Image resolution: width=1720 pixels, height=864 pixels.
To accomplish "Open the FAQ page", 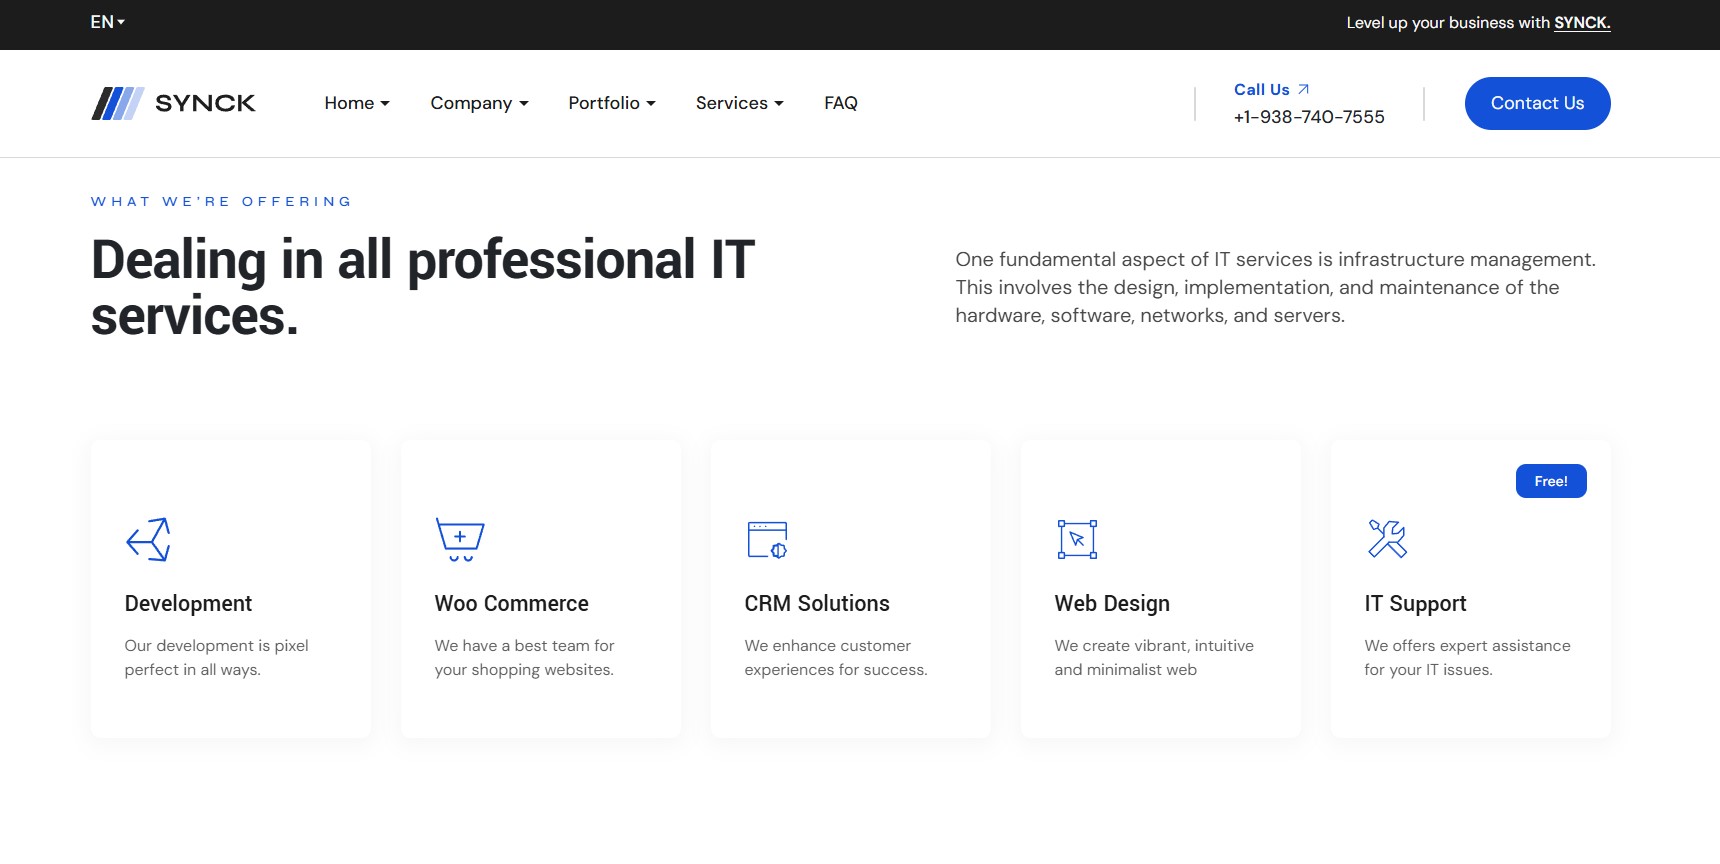I will click(x=841, y=103).
